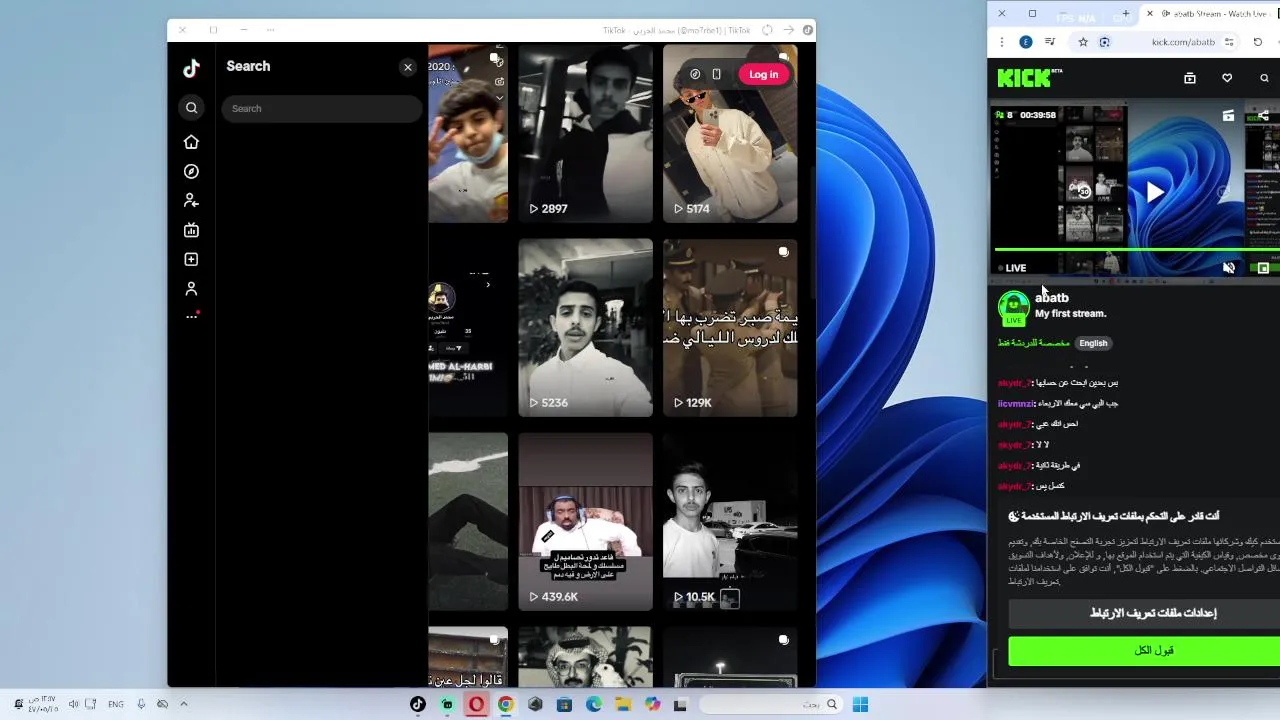Open the video with 10.5K views
Screen dimensions: 1280x720
[x=730, y=521]
